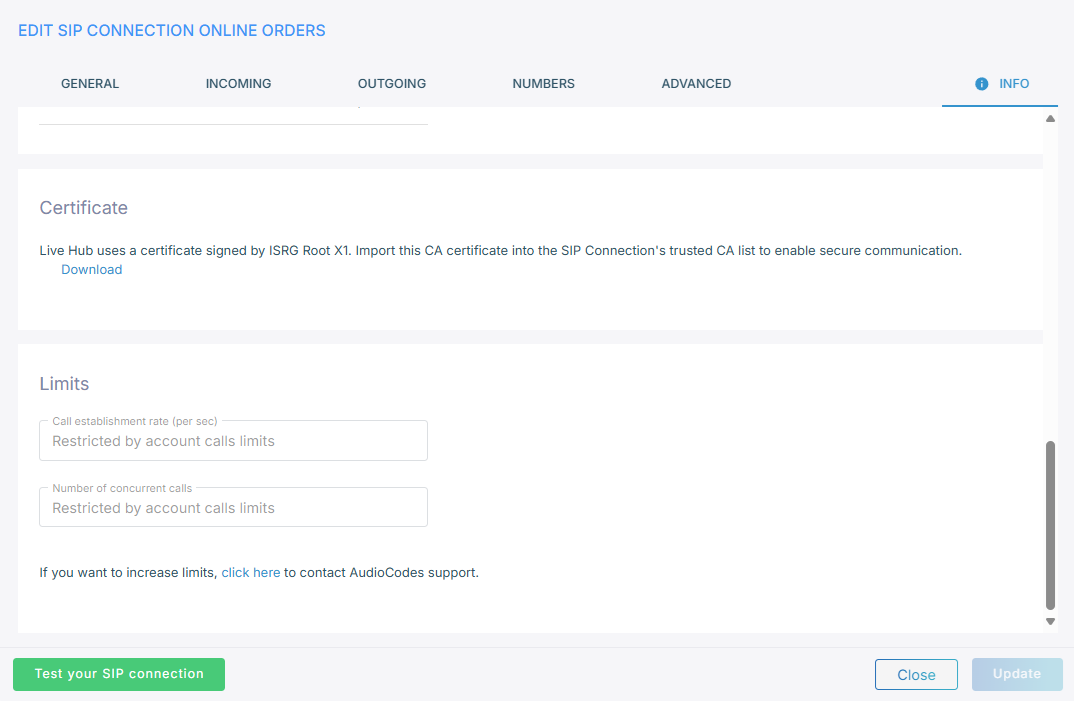This screenshot has width=1074, height=701.
Task: Click the Call establishment rate field
Action: click(x=233, y=440)
